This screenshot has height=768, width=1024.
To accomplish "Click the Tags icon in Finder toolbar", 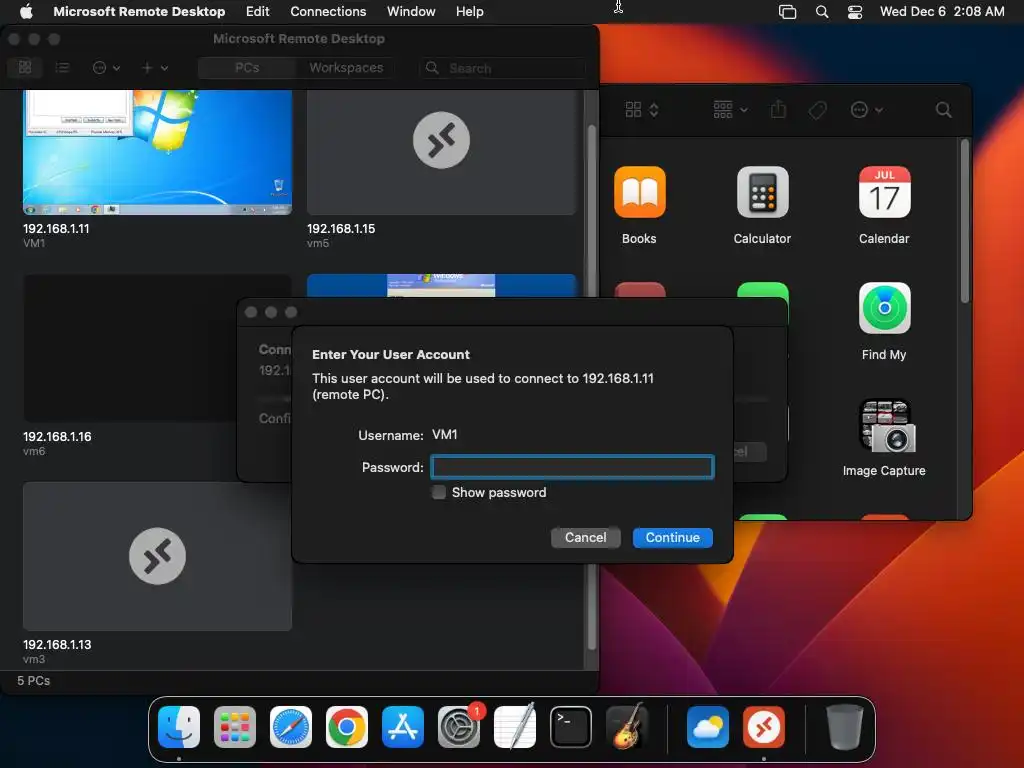I will pos(817,110).
